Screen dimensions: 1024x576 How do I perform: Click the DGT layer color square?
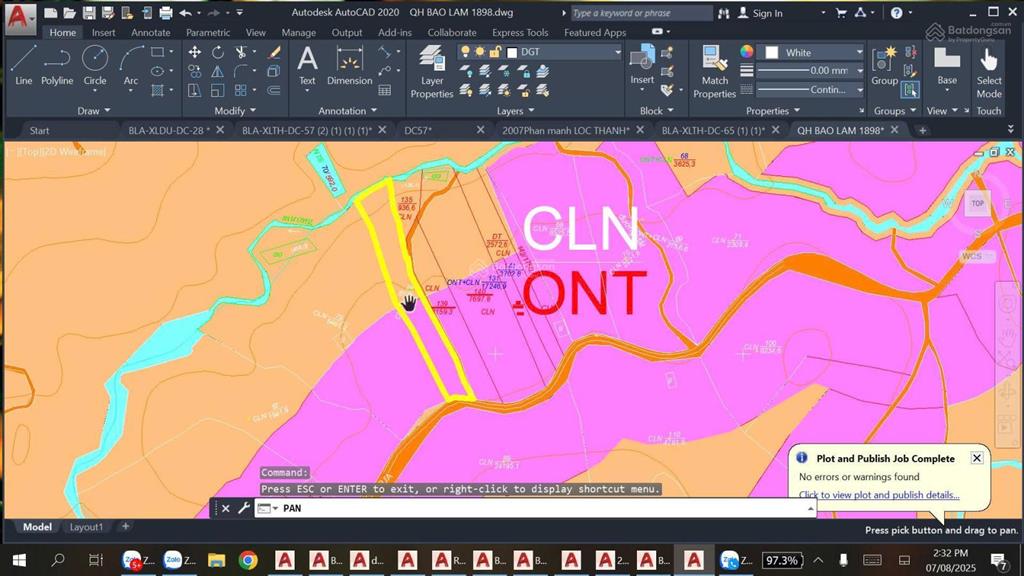tap(512, 52)
